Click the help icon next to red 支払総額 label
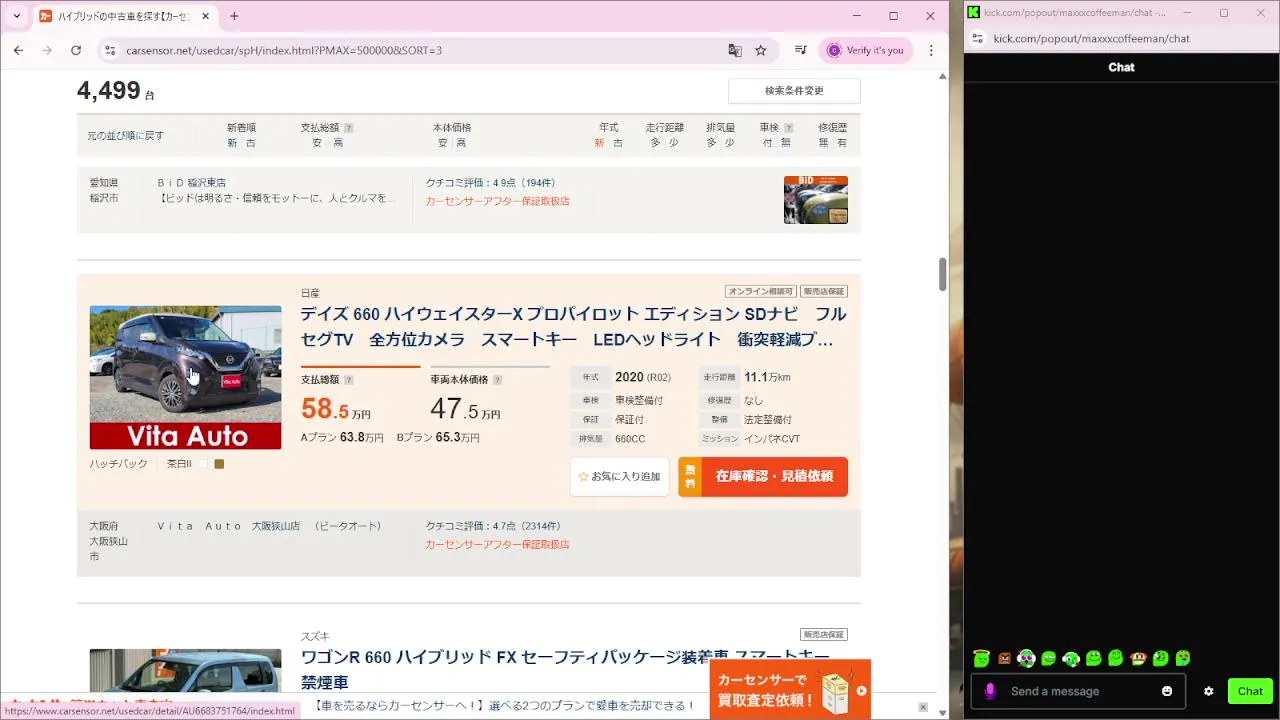Screen dimensions: 1280x720 pos(348,380)
